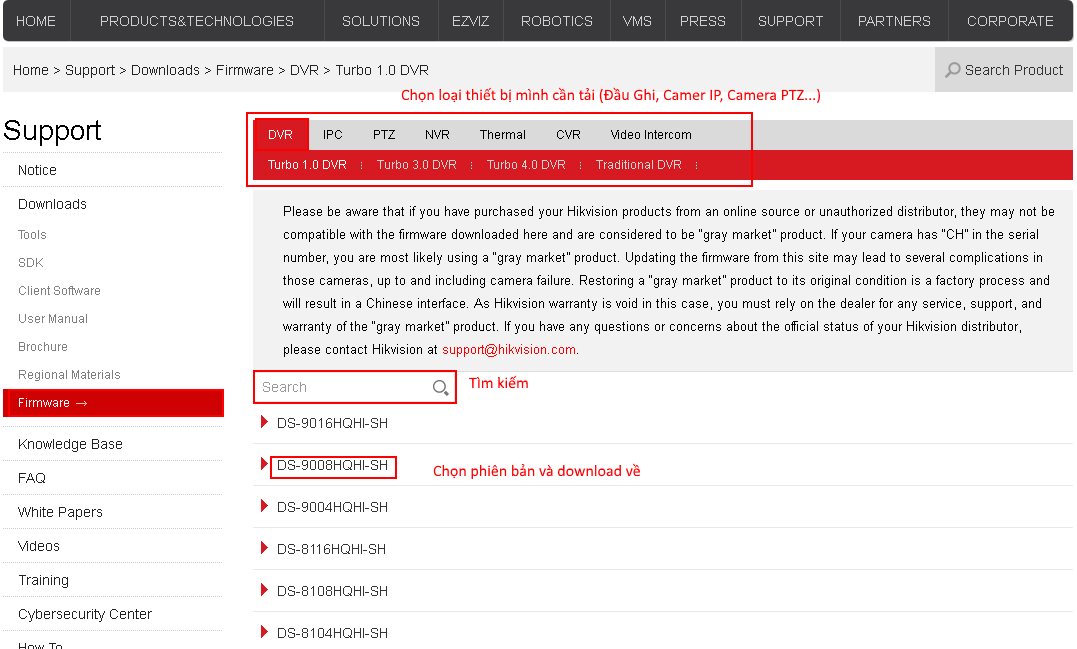Choose the Turbo 3.0 DVR sub-tab
Screen dimensions: 1077x649
pos(416,165)
